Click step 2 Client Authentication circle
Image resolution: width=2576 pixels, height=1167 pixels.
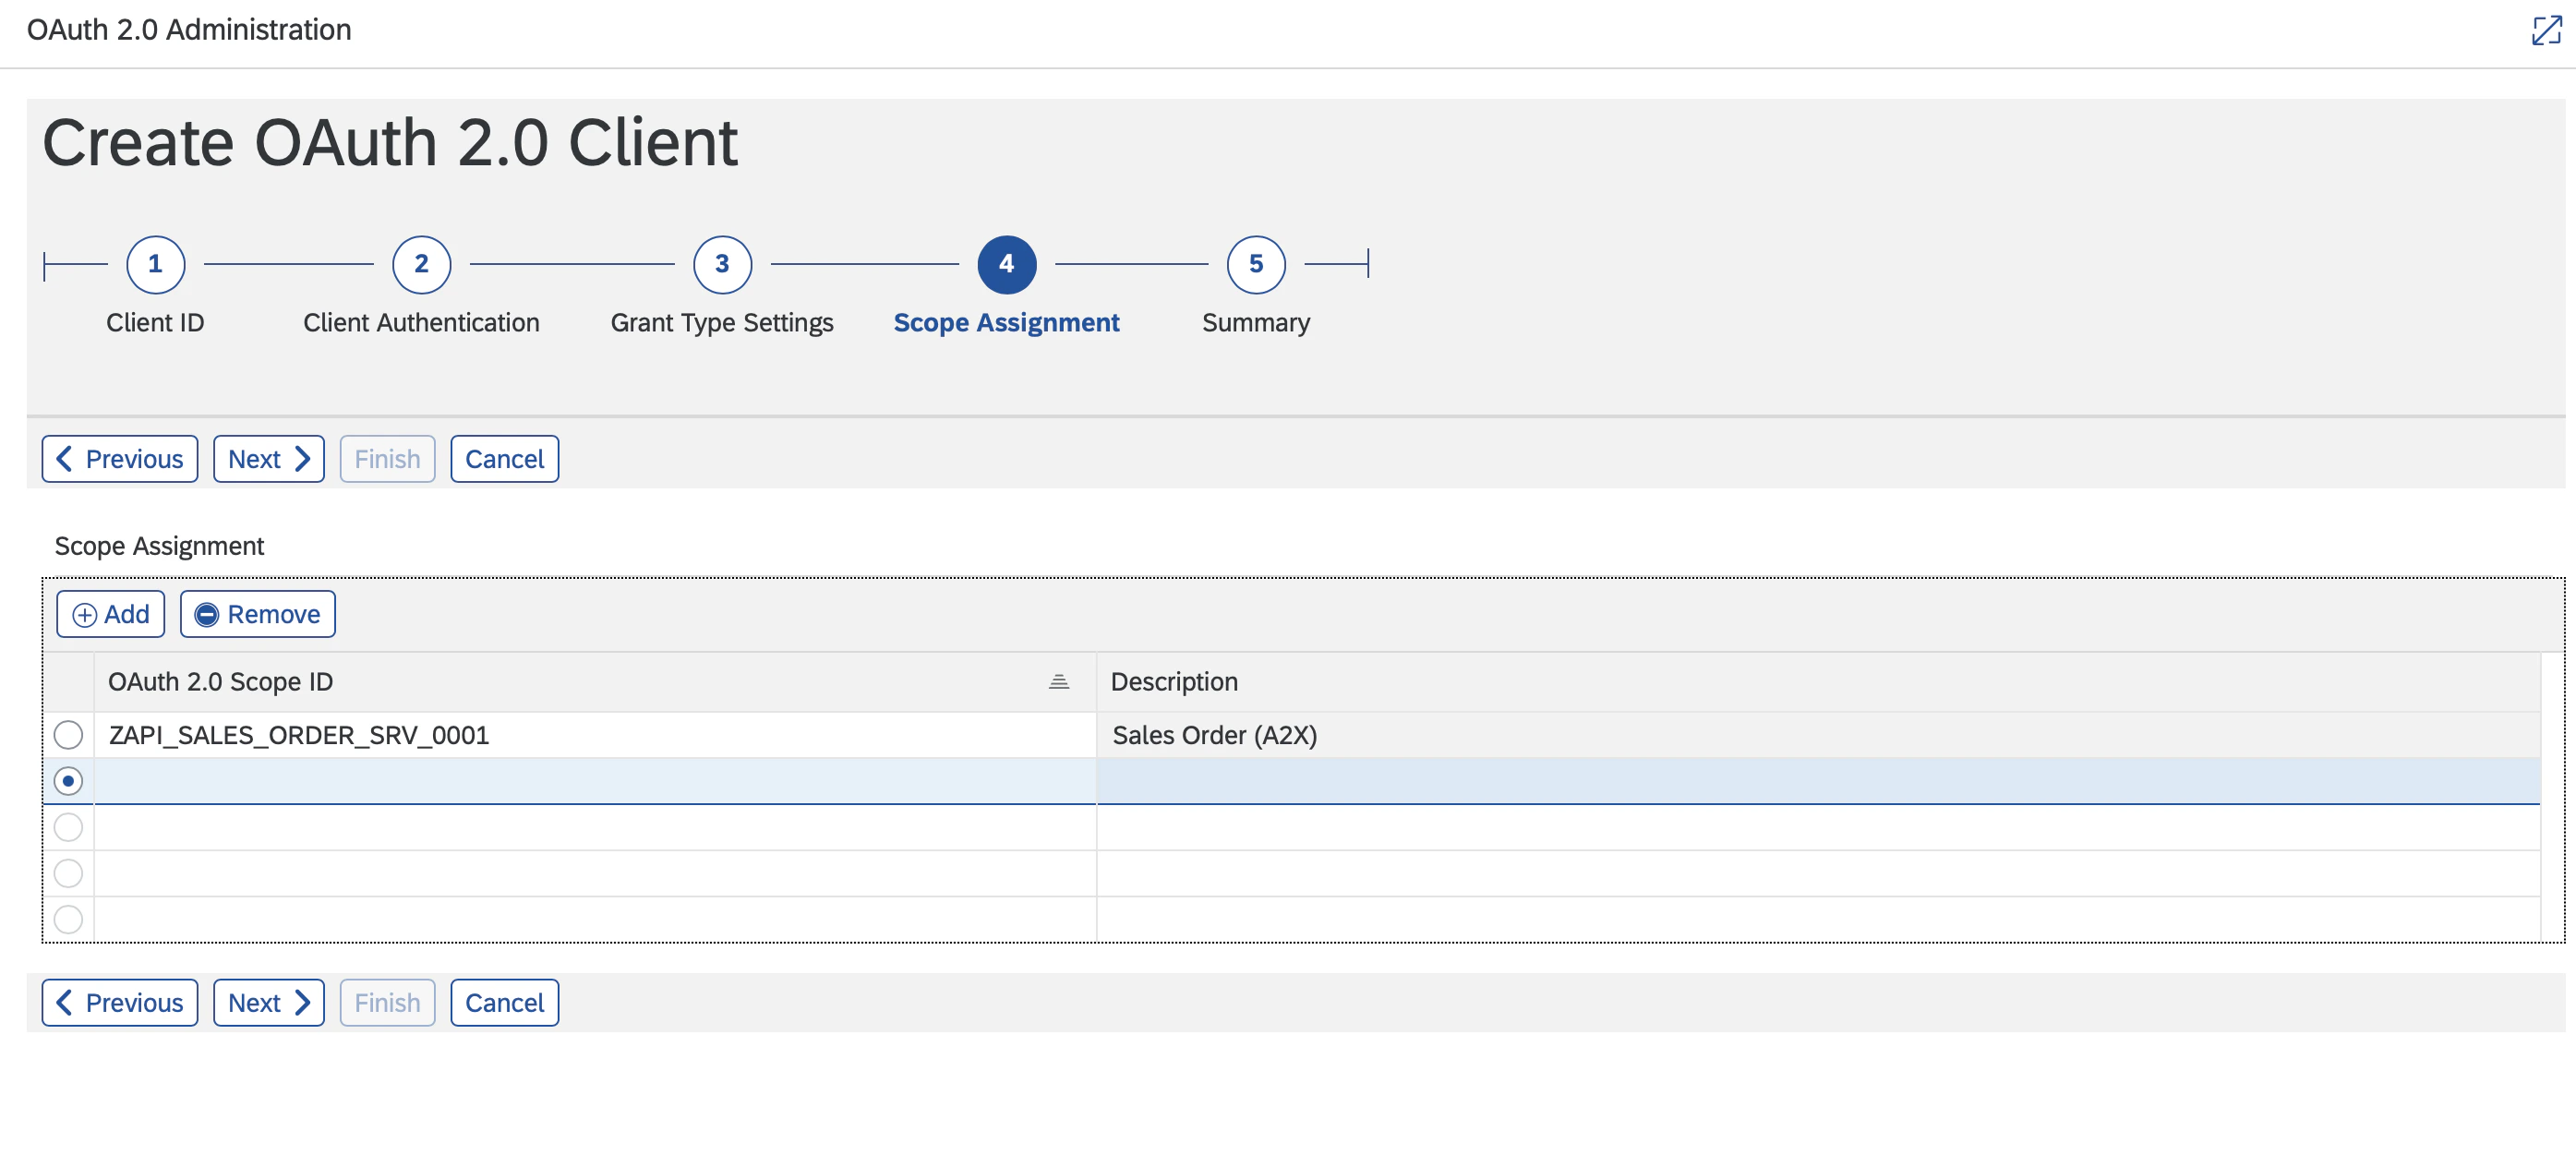[421, 264]
